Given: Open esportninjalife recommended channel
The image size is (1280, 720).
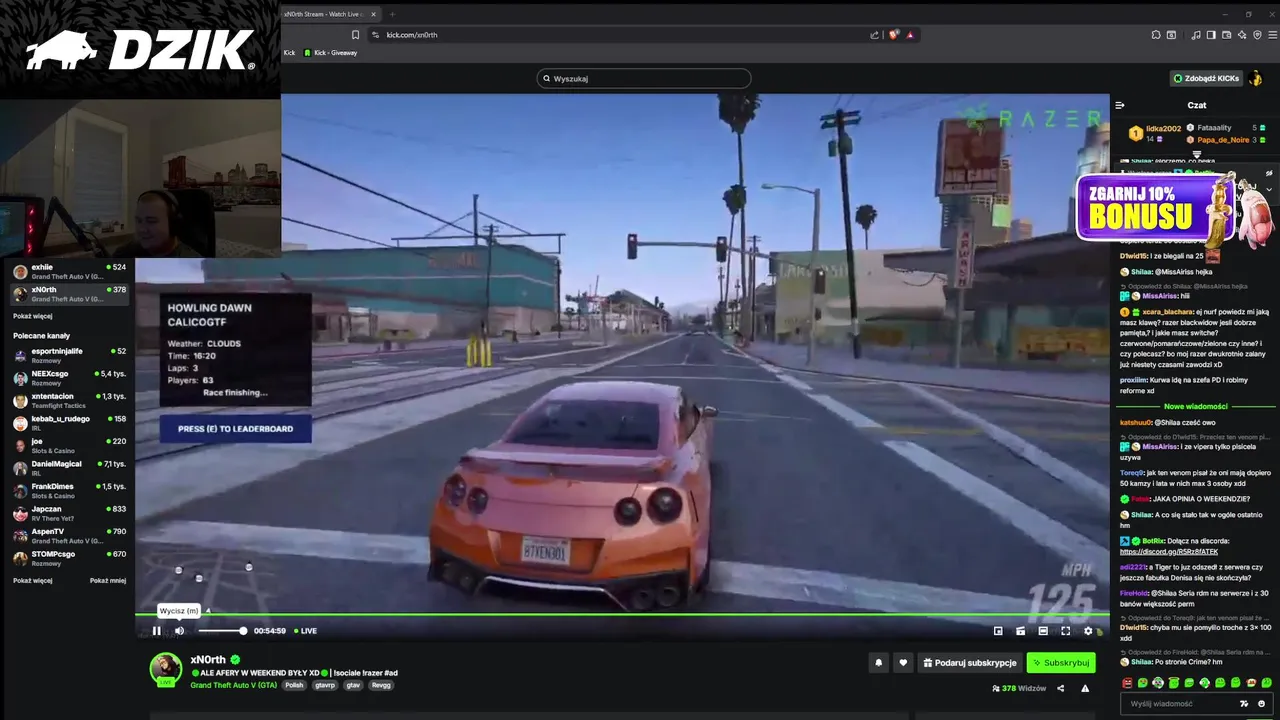Looking at the screenshot, I should point(70,356).
